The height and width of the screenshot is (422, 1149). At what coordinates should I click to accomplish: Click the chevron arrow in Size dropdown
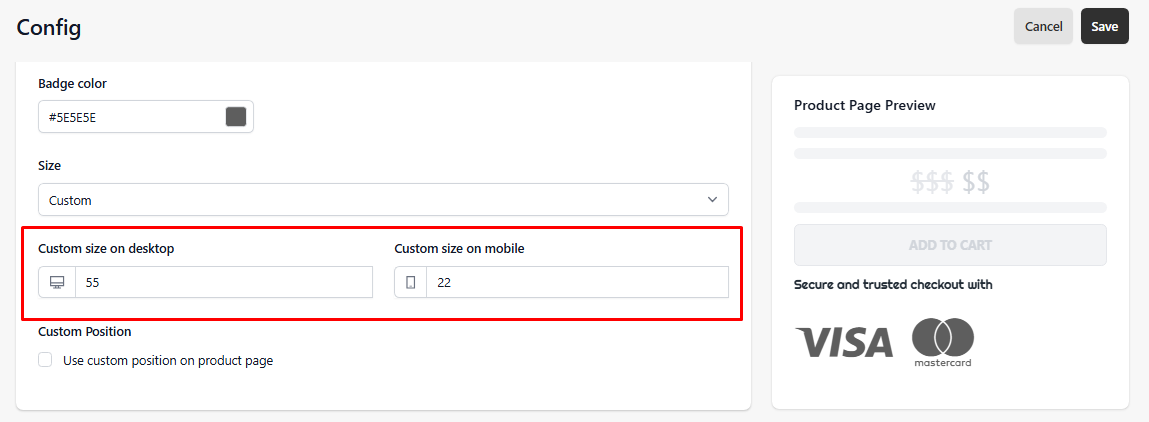coord(712,200)
